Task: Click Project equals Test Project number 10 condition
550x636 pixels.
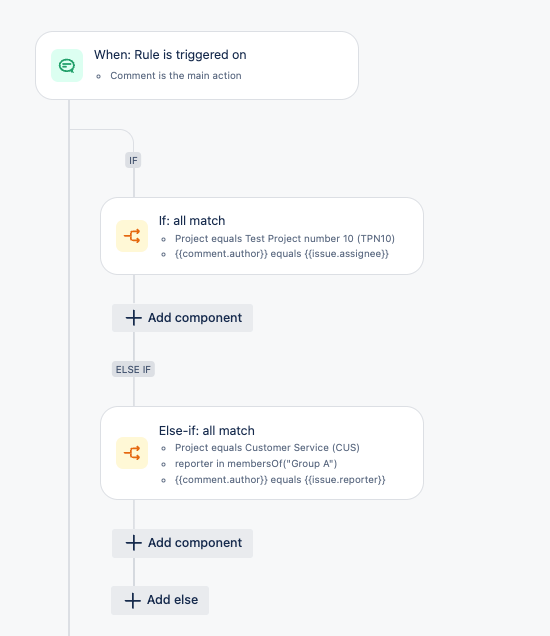Action: [x=285, y=238]
